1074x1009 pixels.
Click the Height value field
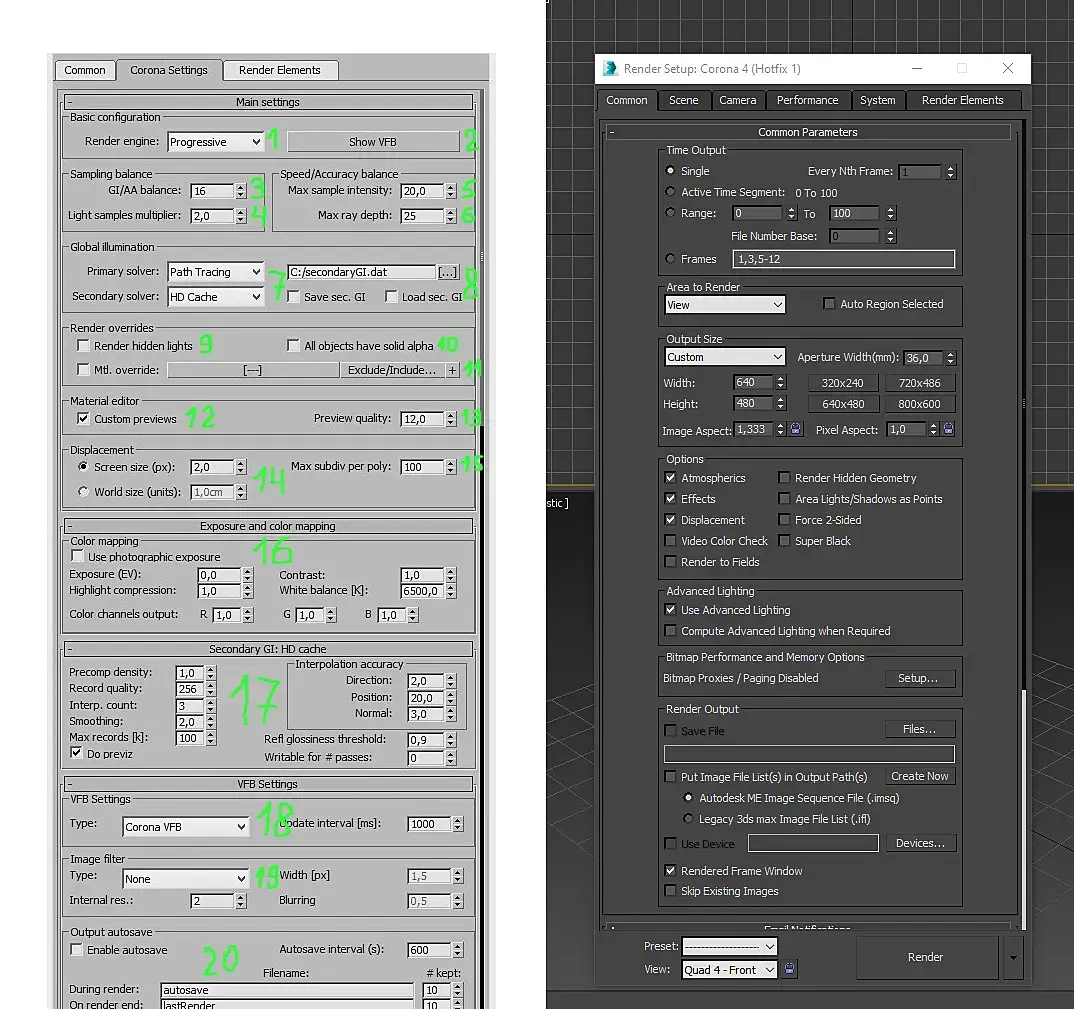point(753,403)
